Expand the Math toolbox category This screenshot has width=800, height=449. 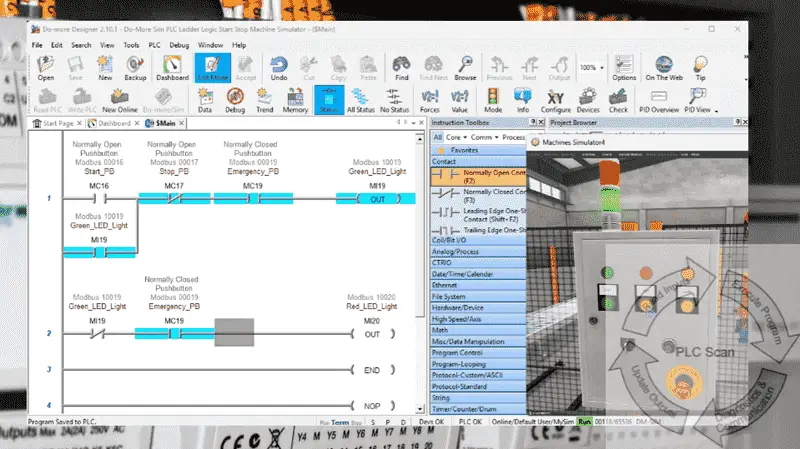point(479,330)
